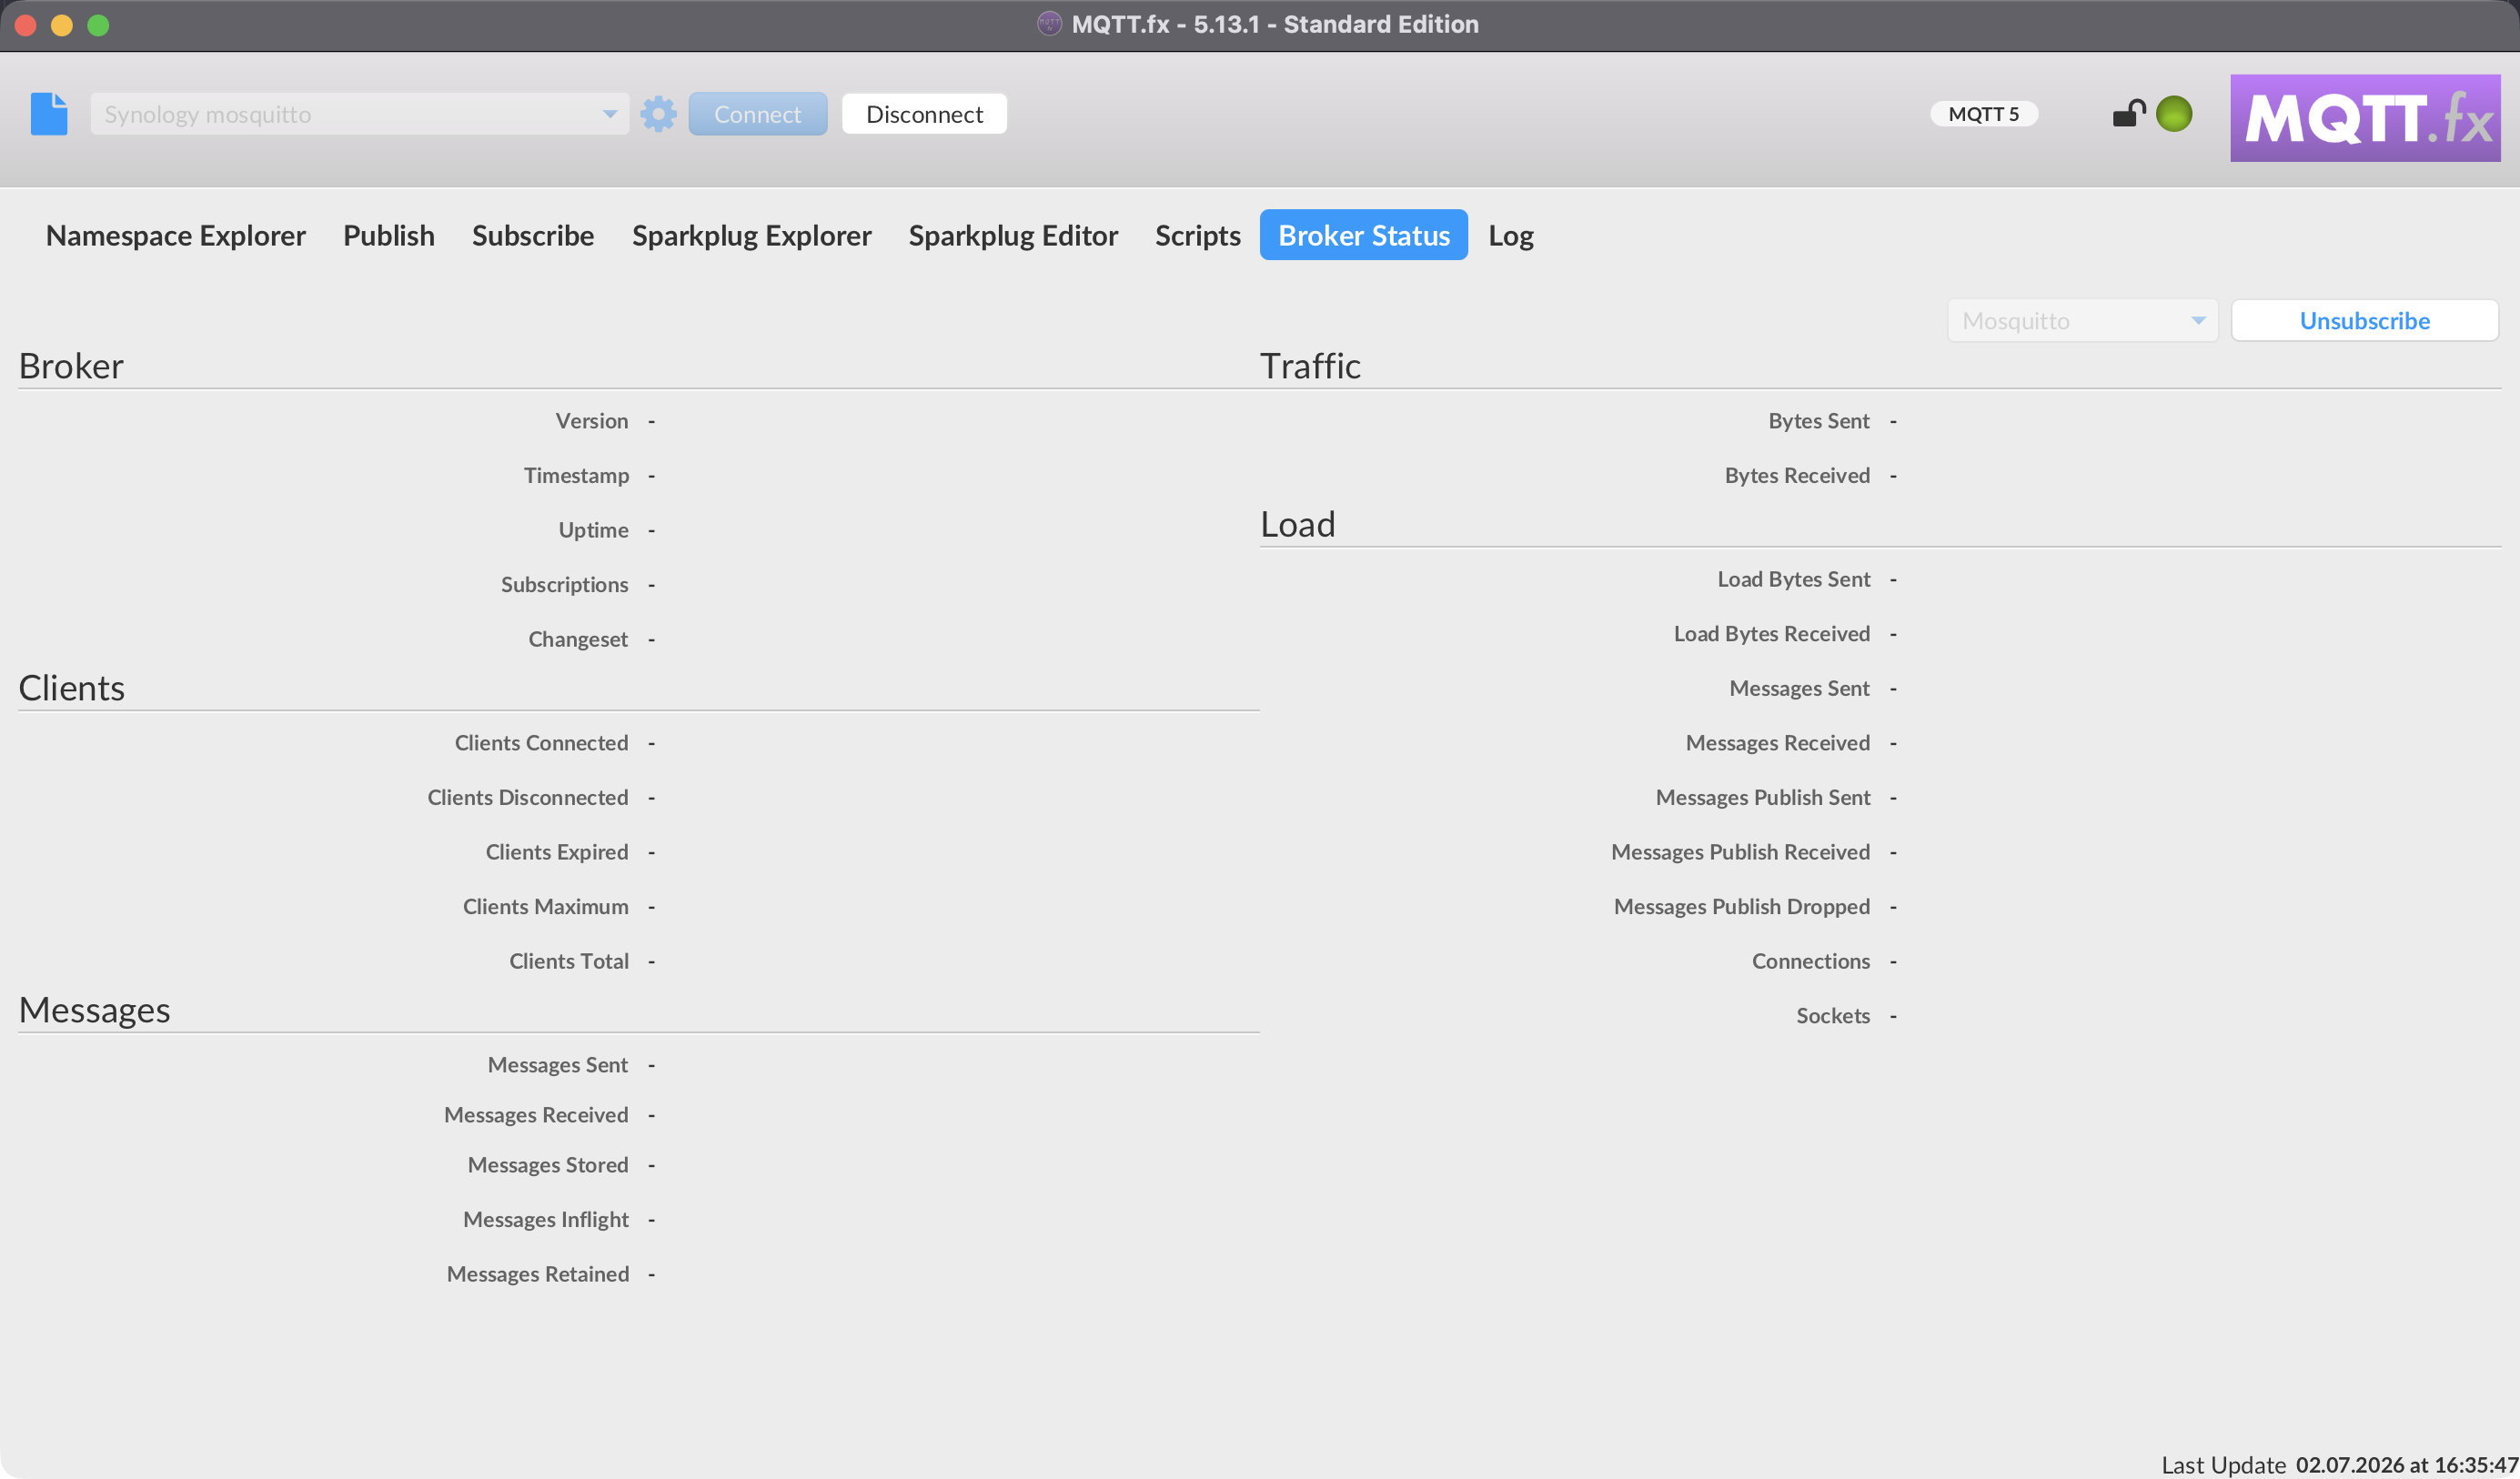This screenshot has height=1479, width=2520.
Task: Click the Clients Connected label
Action: pyautogui.click(x=542, y=743)
